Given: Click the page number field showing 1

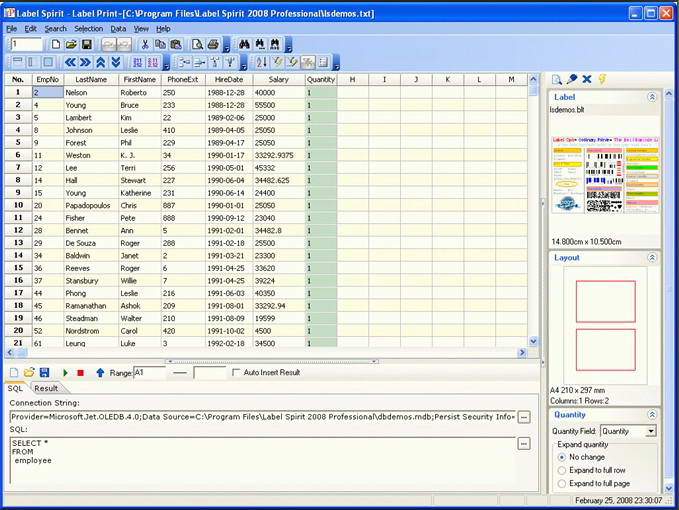Looking at the screenshot, I should (x=26, y=44).
